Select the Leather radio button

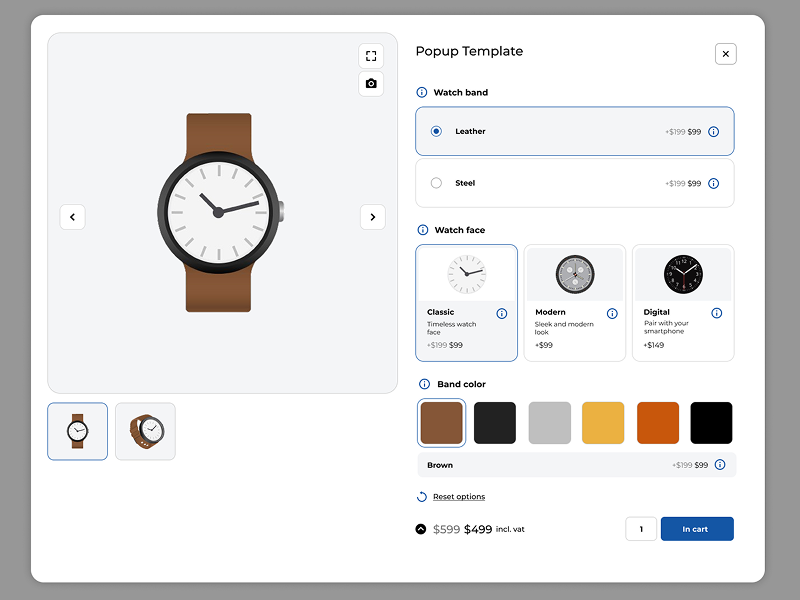tap(436, 131)
